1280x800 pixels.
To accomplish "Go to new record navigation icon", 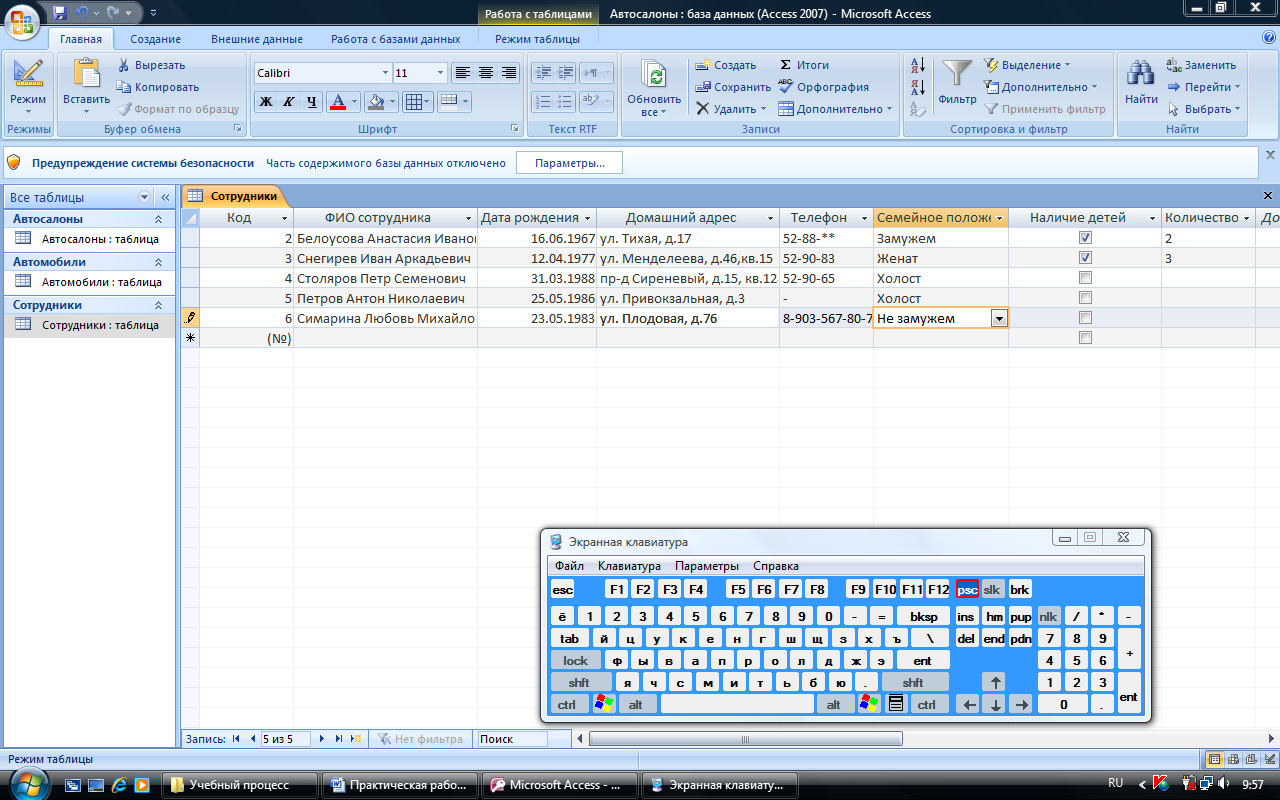I will [355, 739].
